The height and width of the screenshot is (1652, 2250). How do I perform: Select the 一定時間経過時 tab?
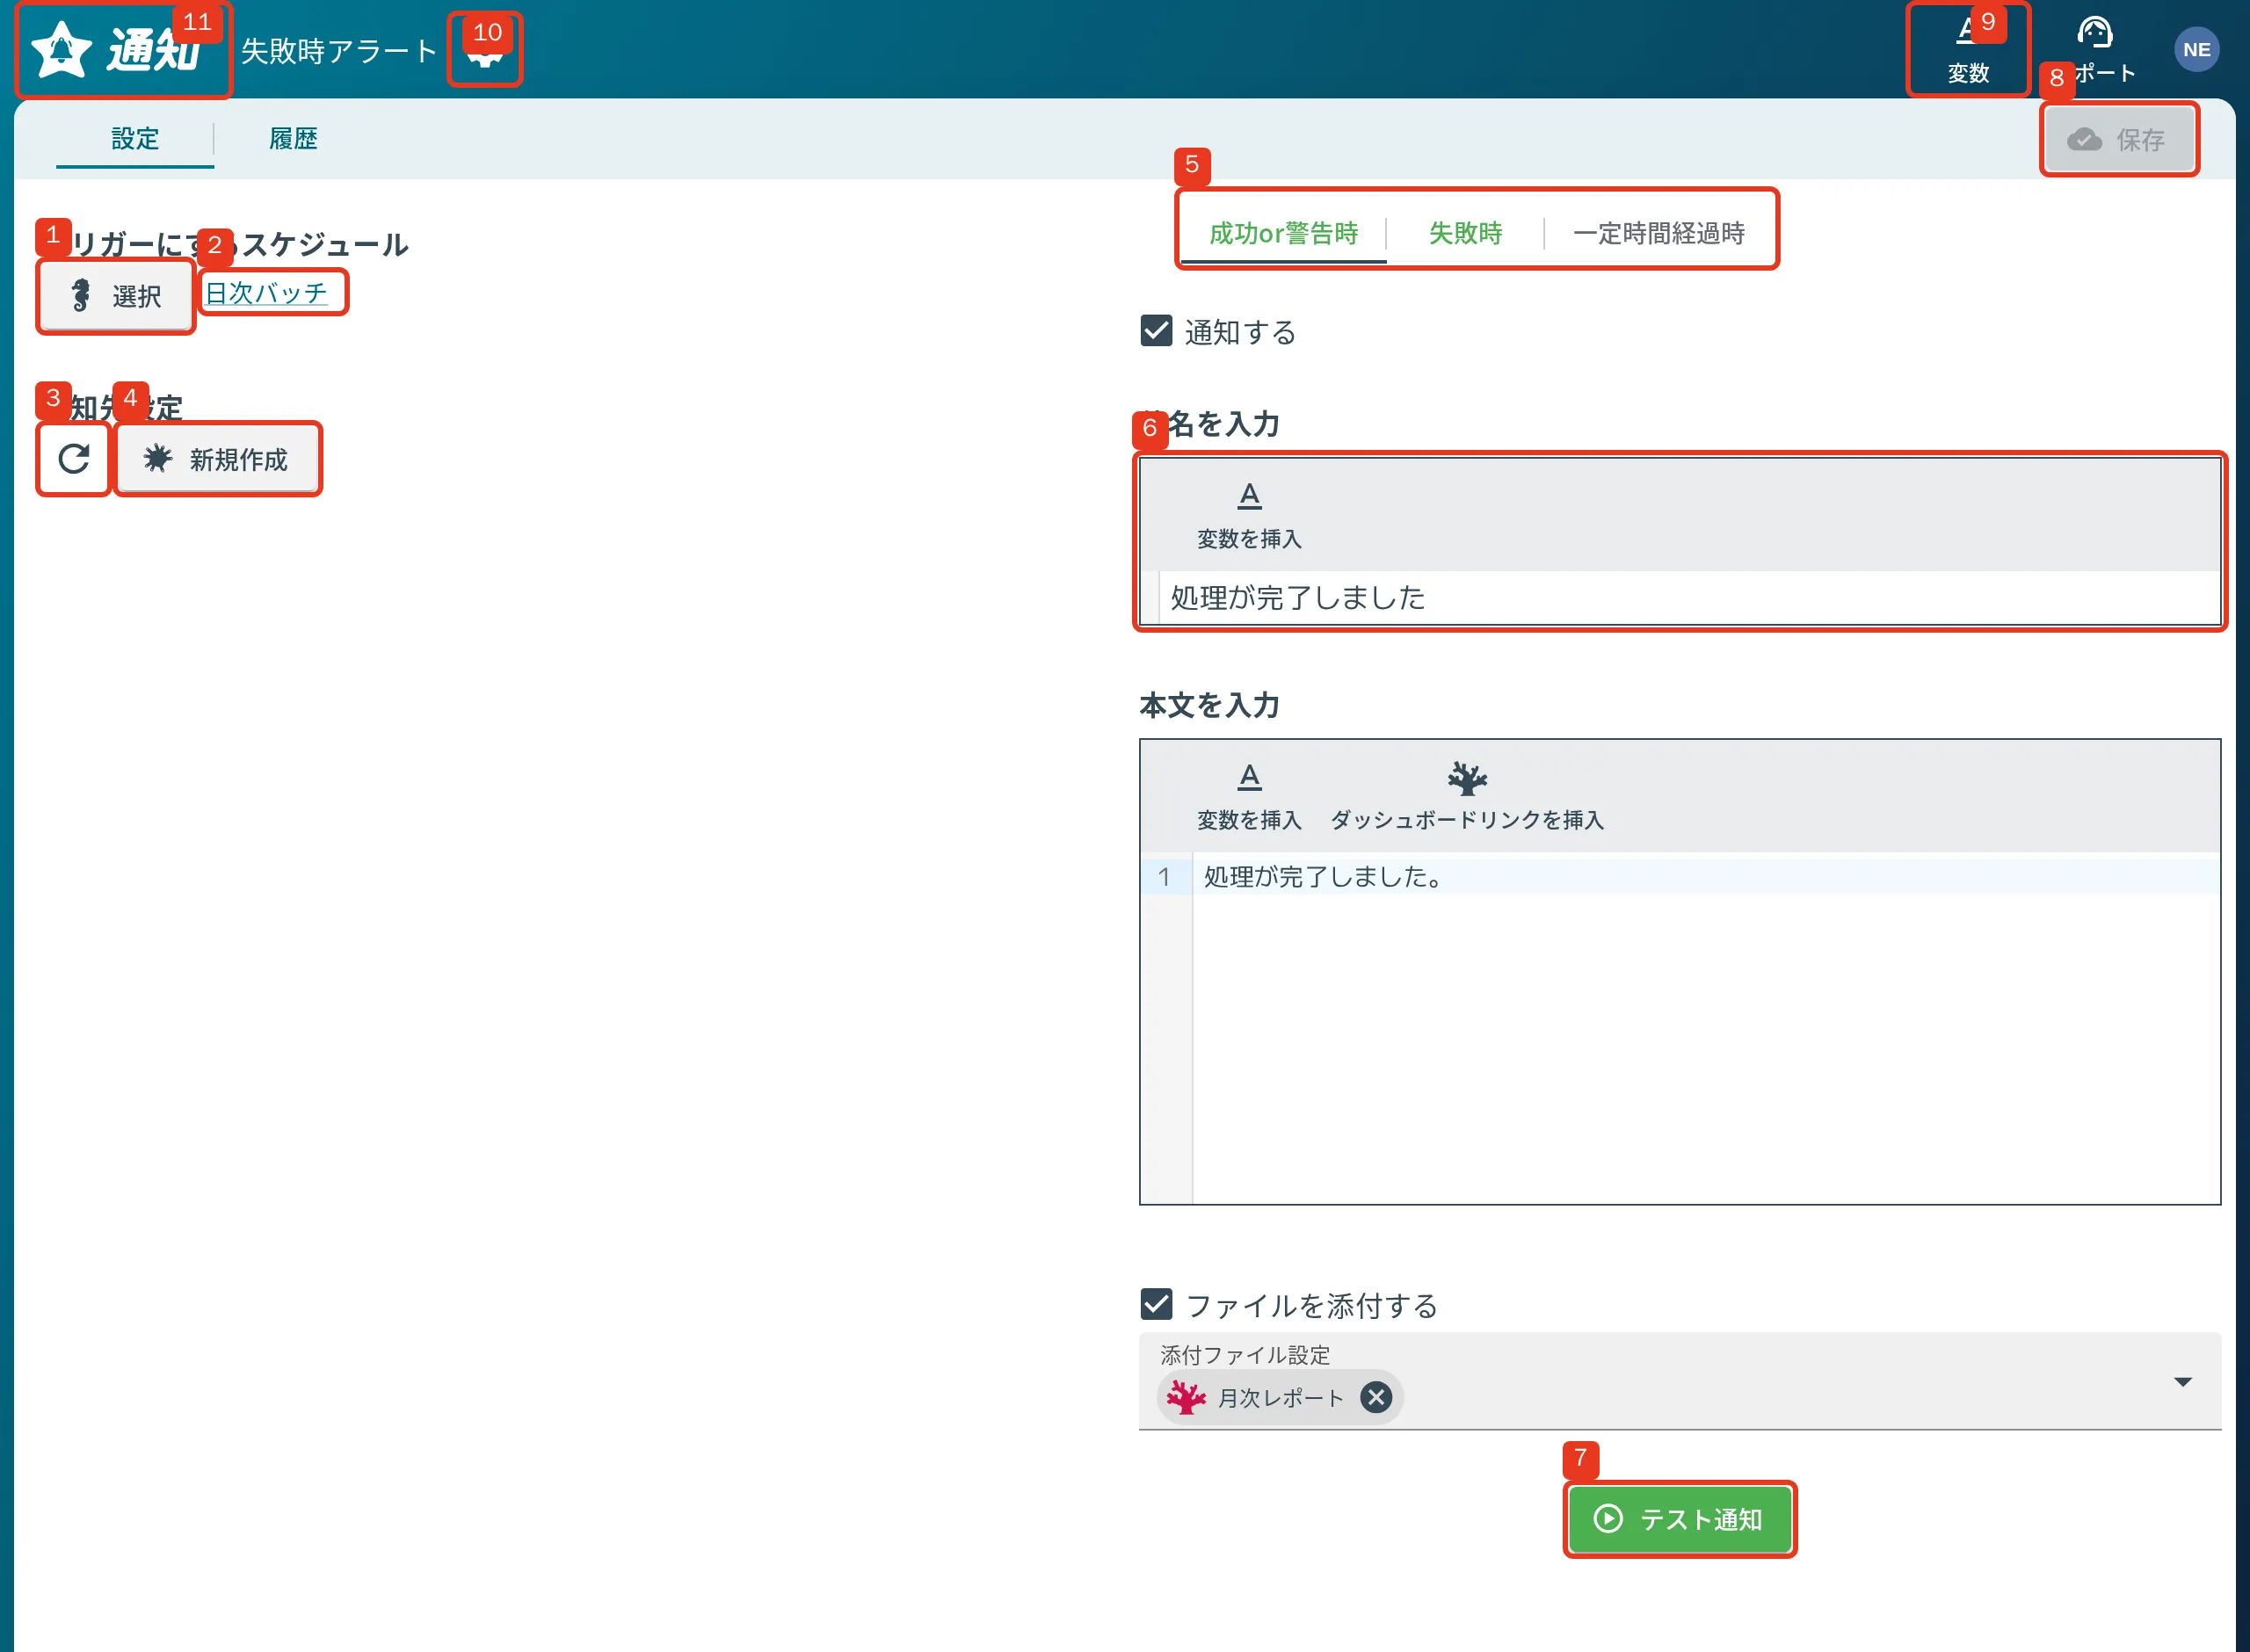click(1658, 233)
